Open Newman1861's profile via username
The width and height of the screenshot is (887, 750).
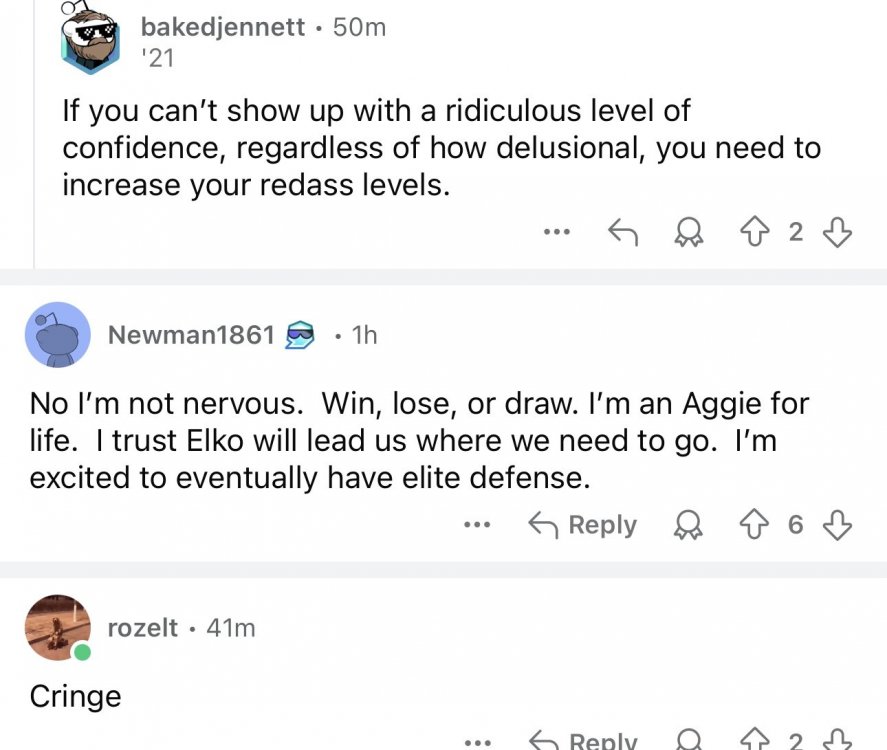[x=190, y=335]
